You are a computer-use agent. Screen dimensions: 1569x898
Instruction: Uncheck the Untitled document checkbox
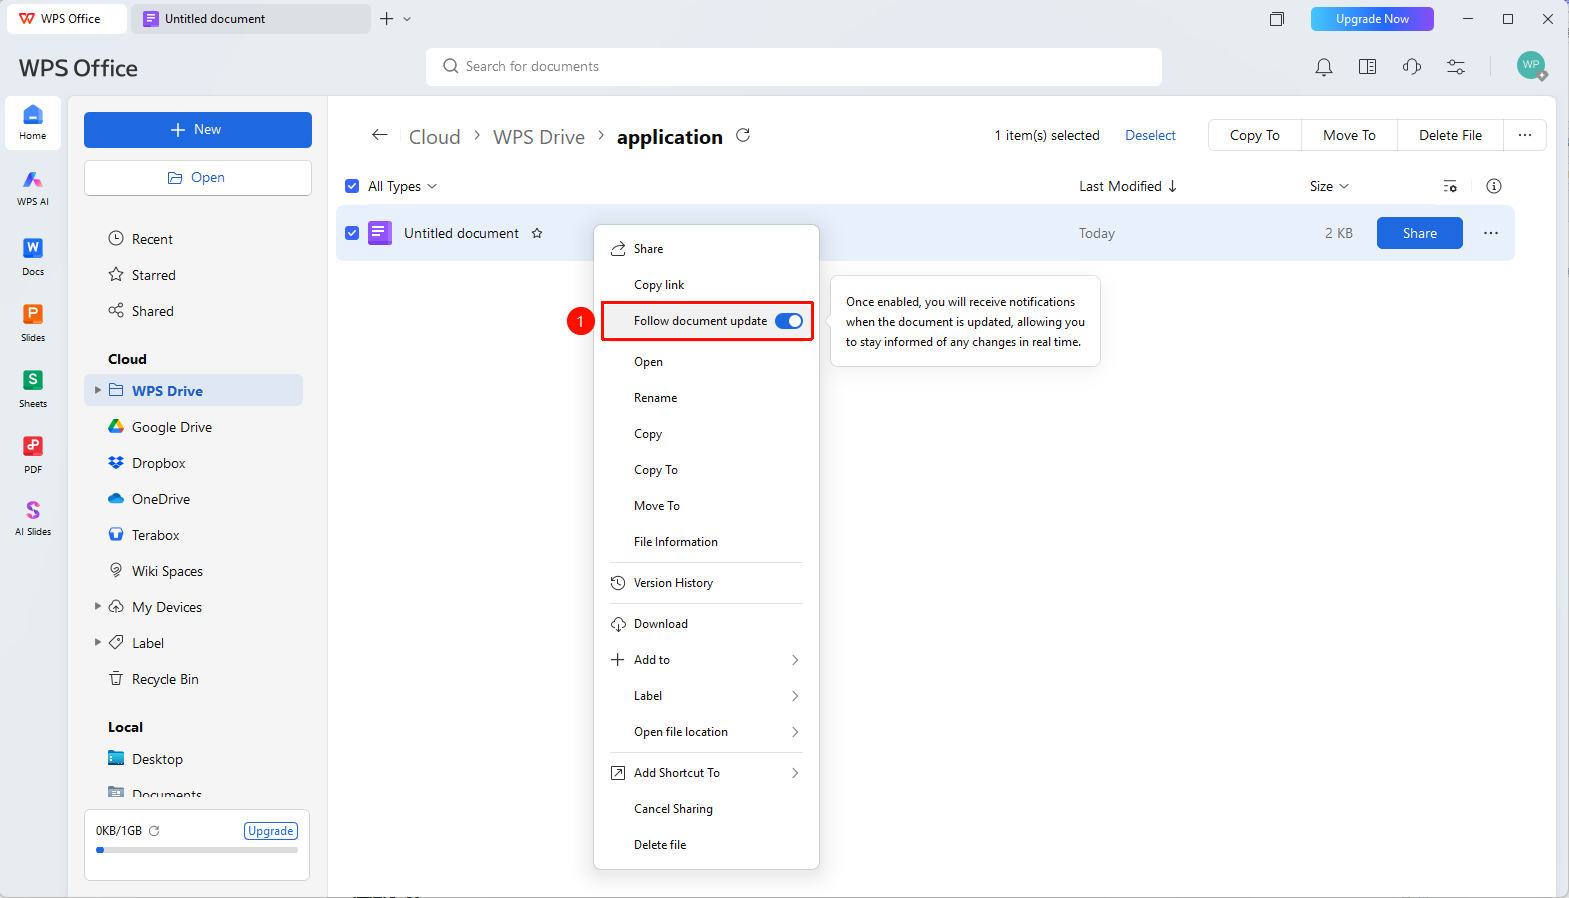click(x=352, y=233)
